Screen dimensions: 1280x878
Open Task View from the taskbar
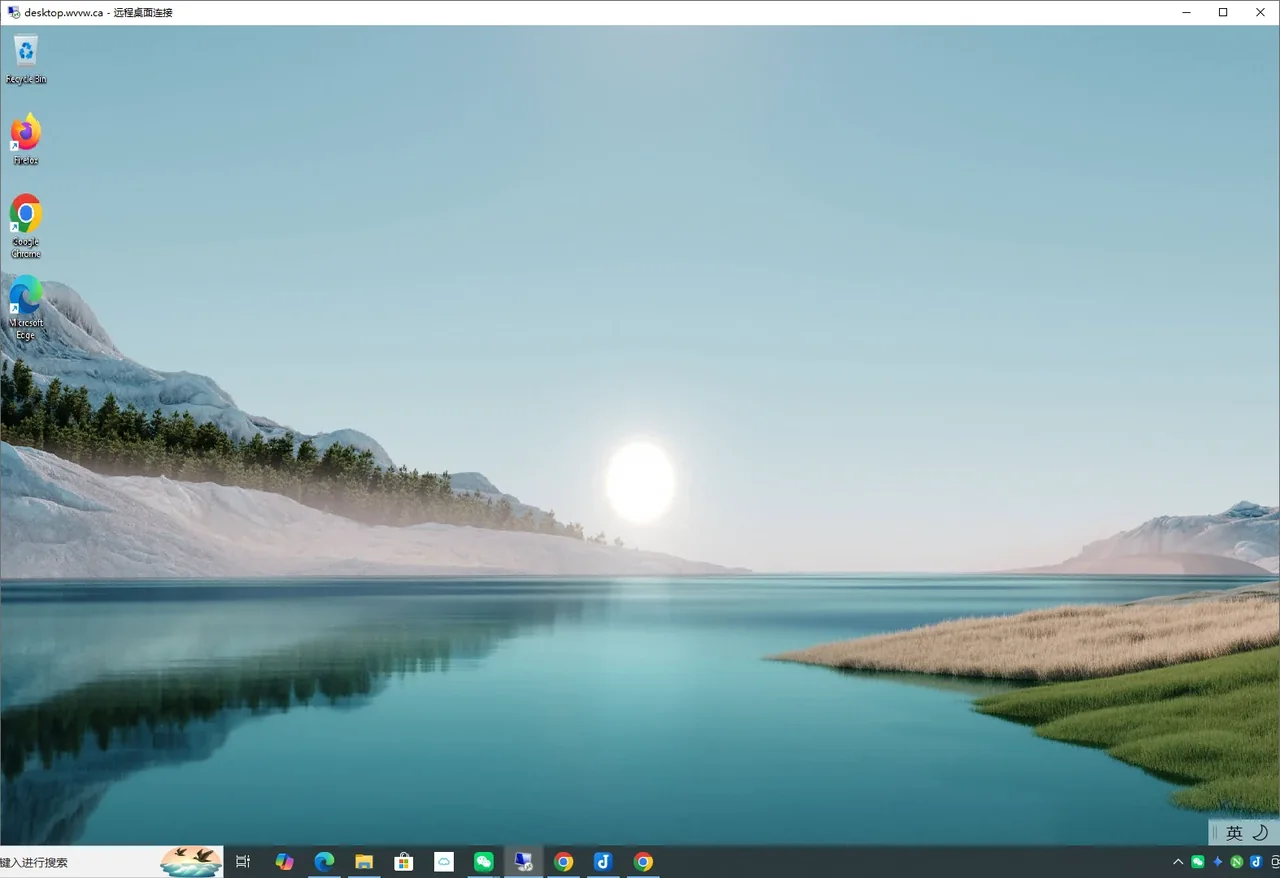click(x=243, y=862)
